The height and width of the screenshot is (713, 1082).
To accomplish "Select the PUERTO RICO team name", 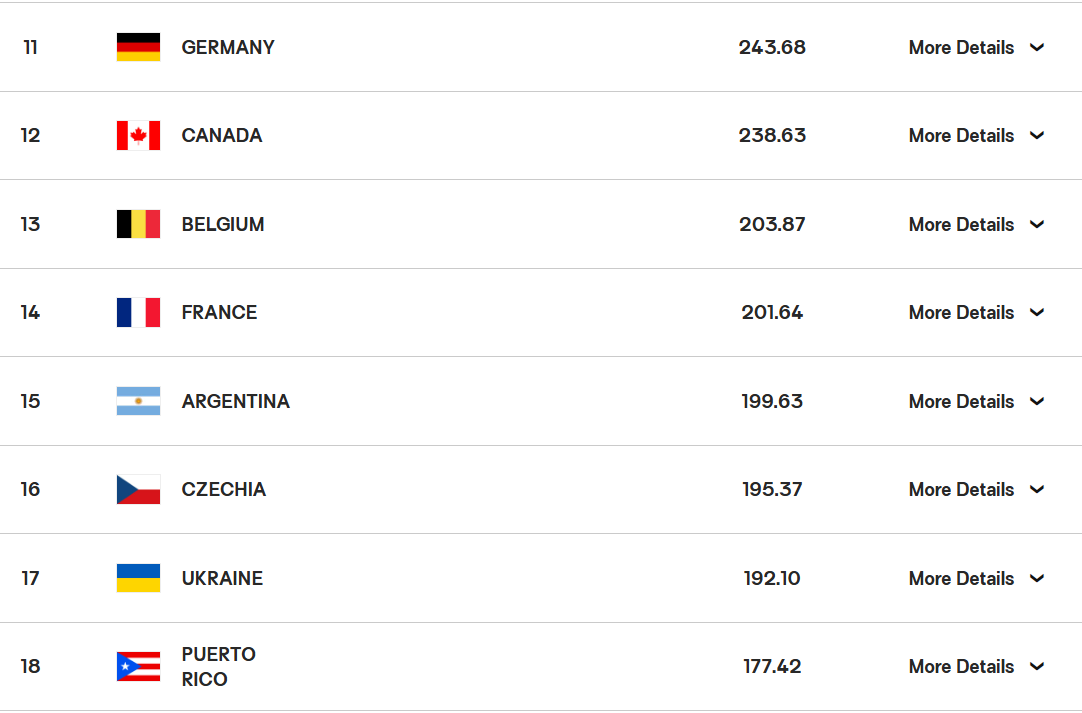I will 218,667.
